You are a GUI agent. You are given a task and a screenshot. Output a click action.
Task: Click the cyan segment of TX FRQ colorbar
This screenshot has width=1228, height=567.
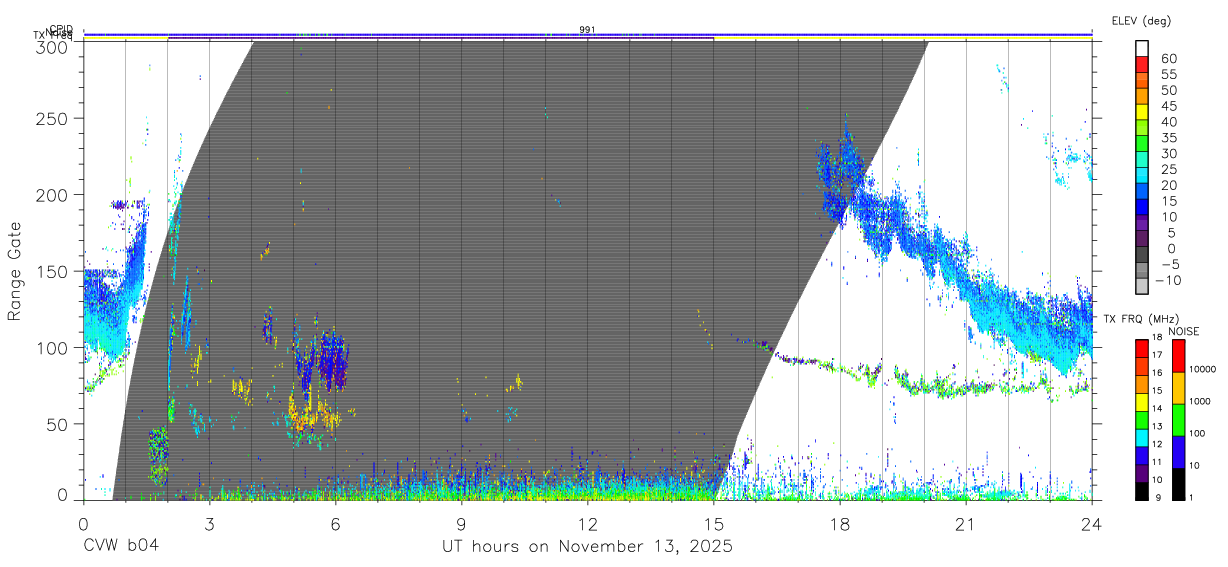1142,437
